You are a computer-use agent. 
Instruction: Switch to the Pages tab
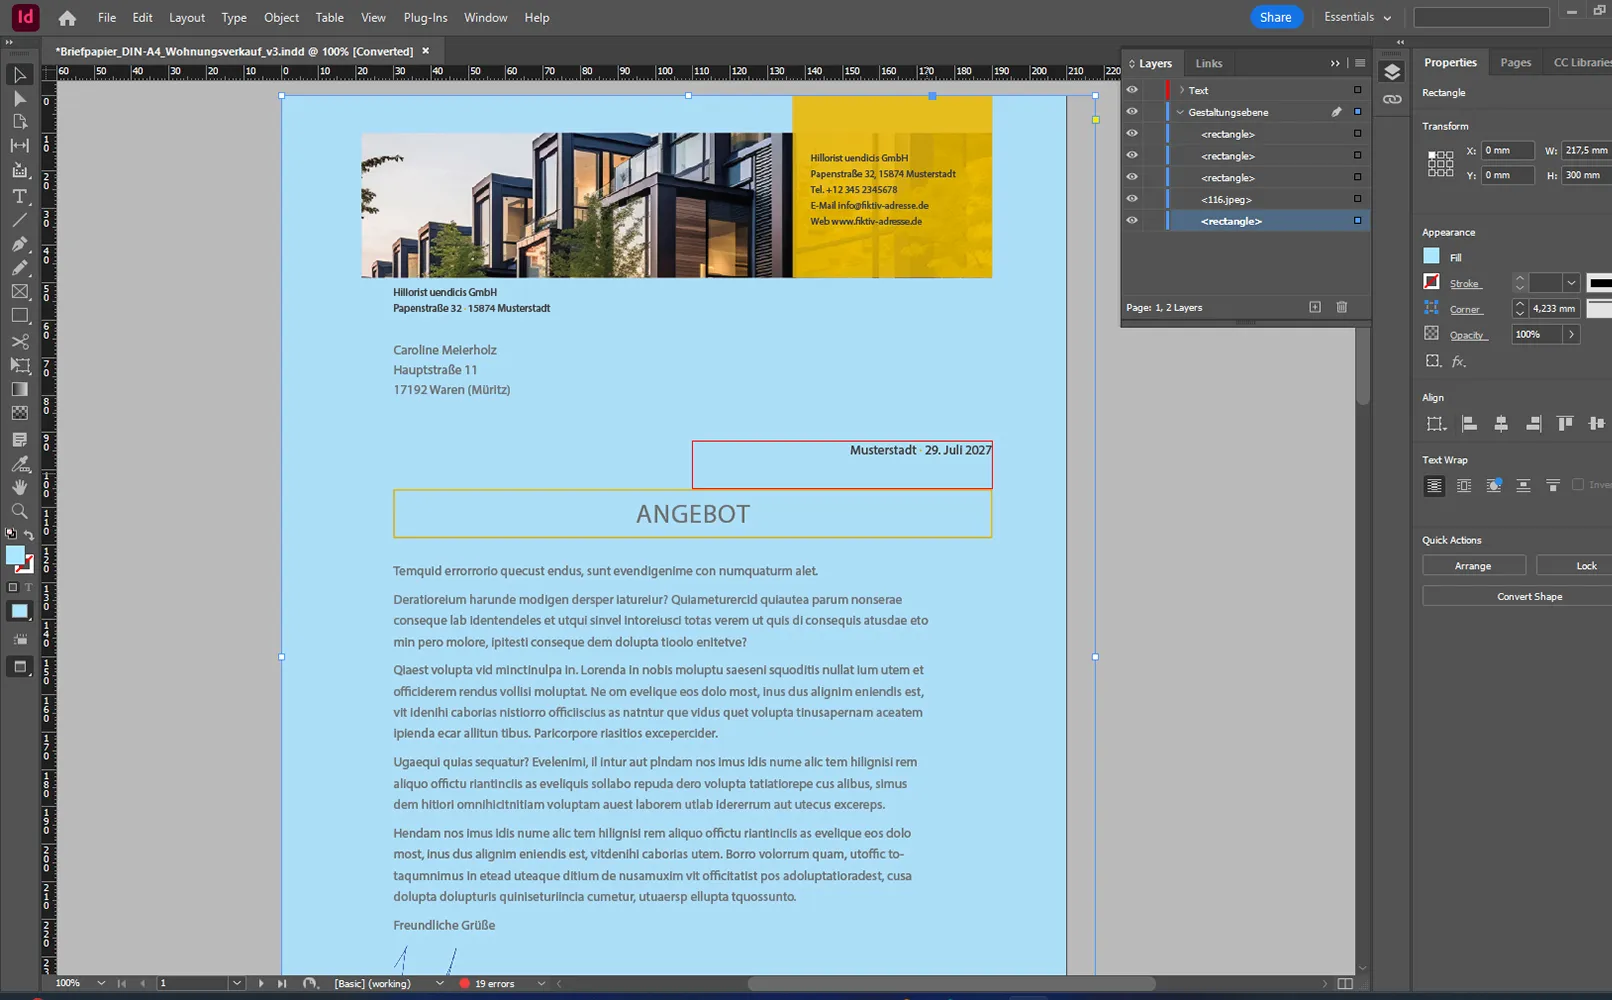pos(1515,62)
